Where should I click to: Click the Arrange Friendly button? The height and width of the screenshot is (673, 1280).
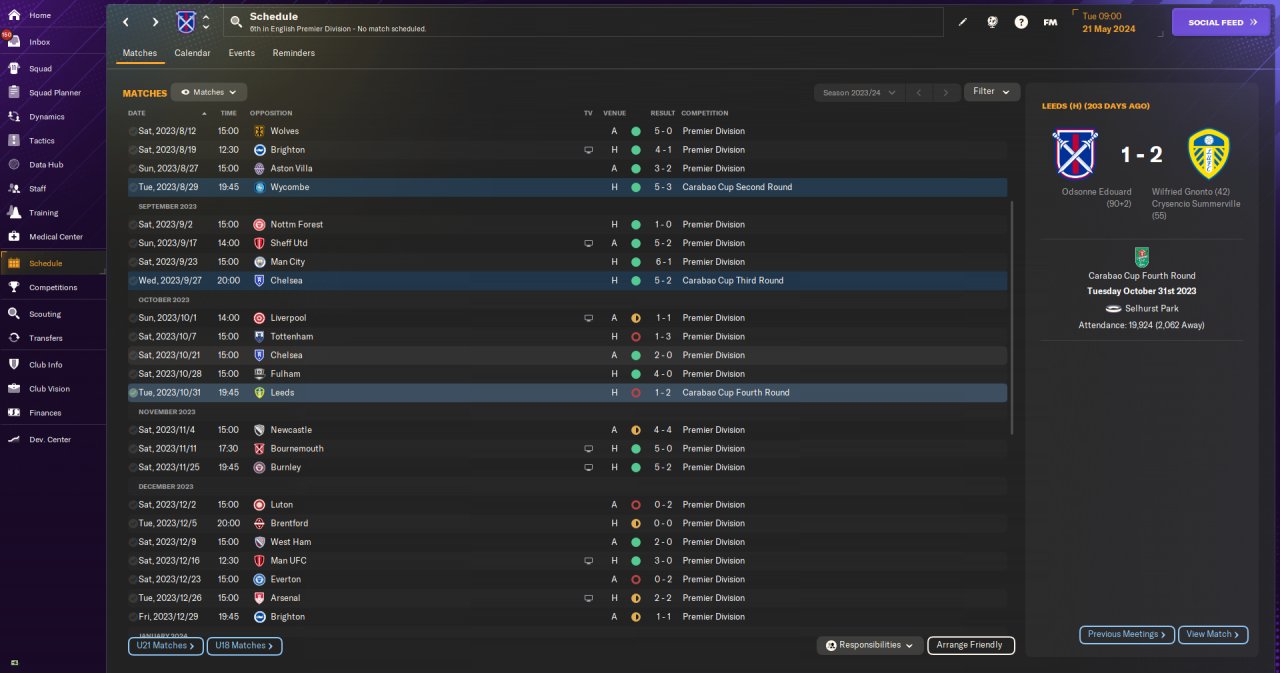(971, 645)
